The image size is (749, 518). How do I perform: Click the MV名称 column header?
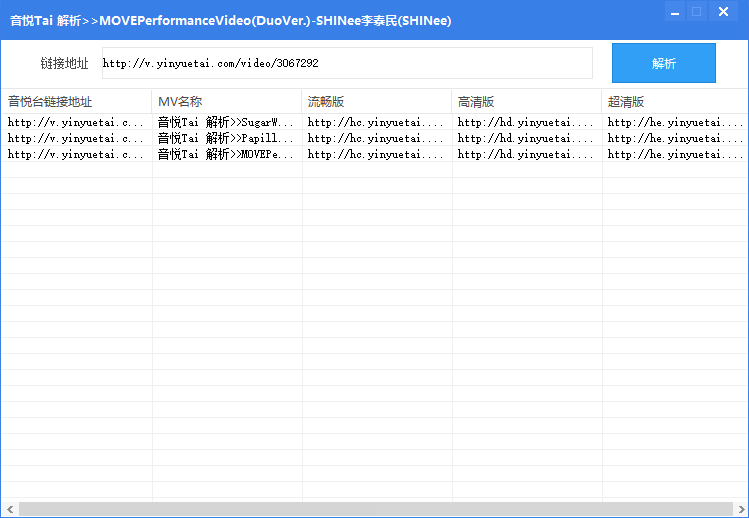[x=226, y=102]
